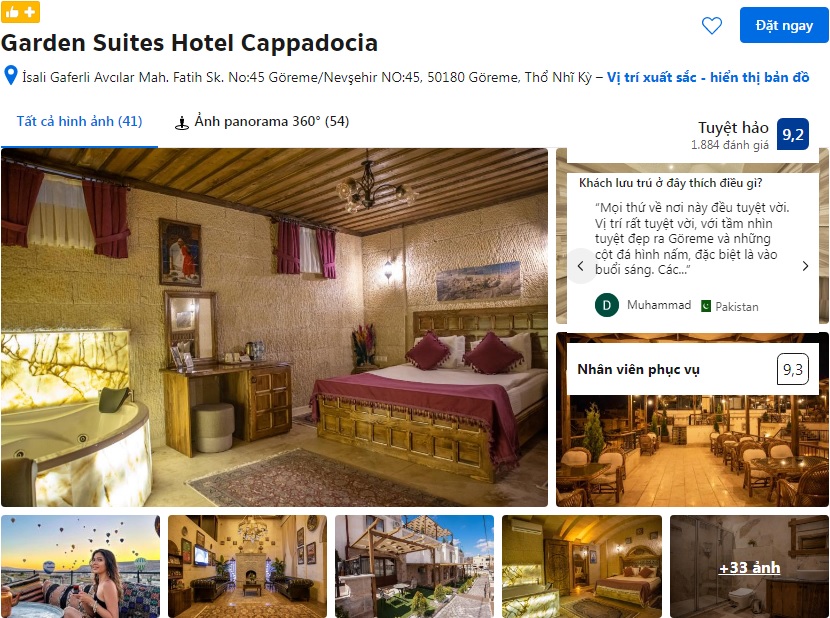Image resolution: width=830 pixels, height=618 pixels.
Task: Click the thumbs-up plus badge icon
Action: (x=20, y=12)
